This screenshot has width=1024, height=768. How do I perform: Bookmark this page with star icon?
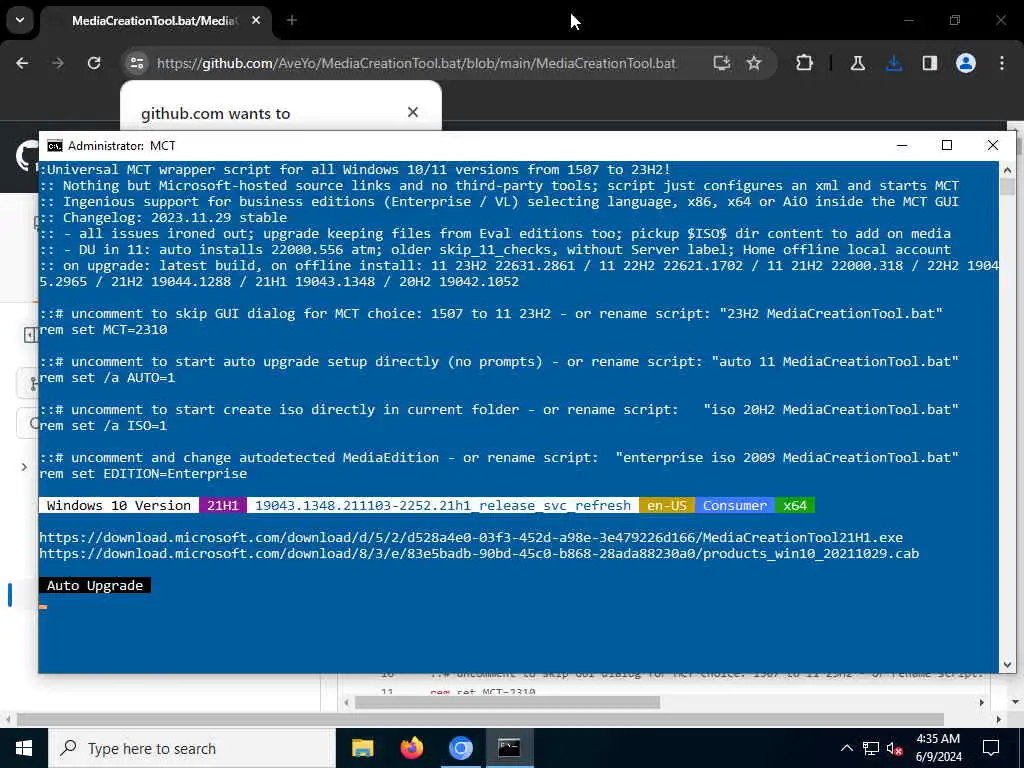tap(754, 63)
